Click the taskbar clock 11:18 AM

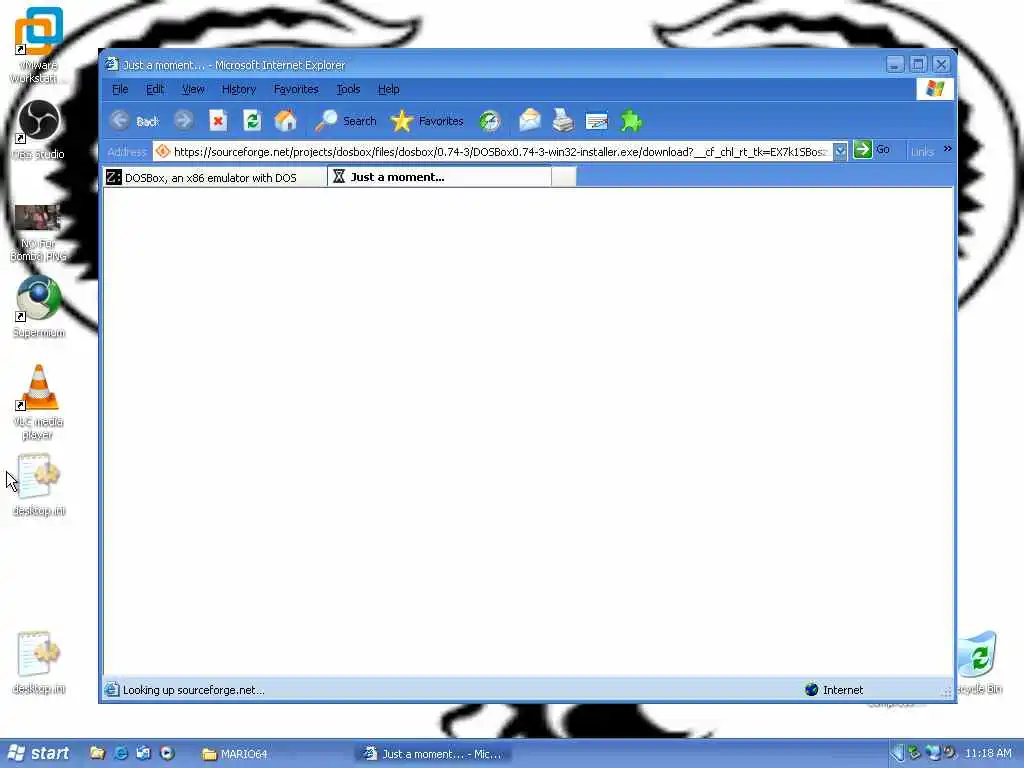(x=988, y=753)
